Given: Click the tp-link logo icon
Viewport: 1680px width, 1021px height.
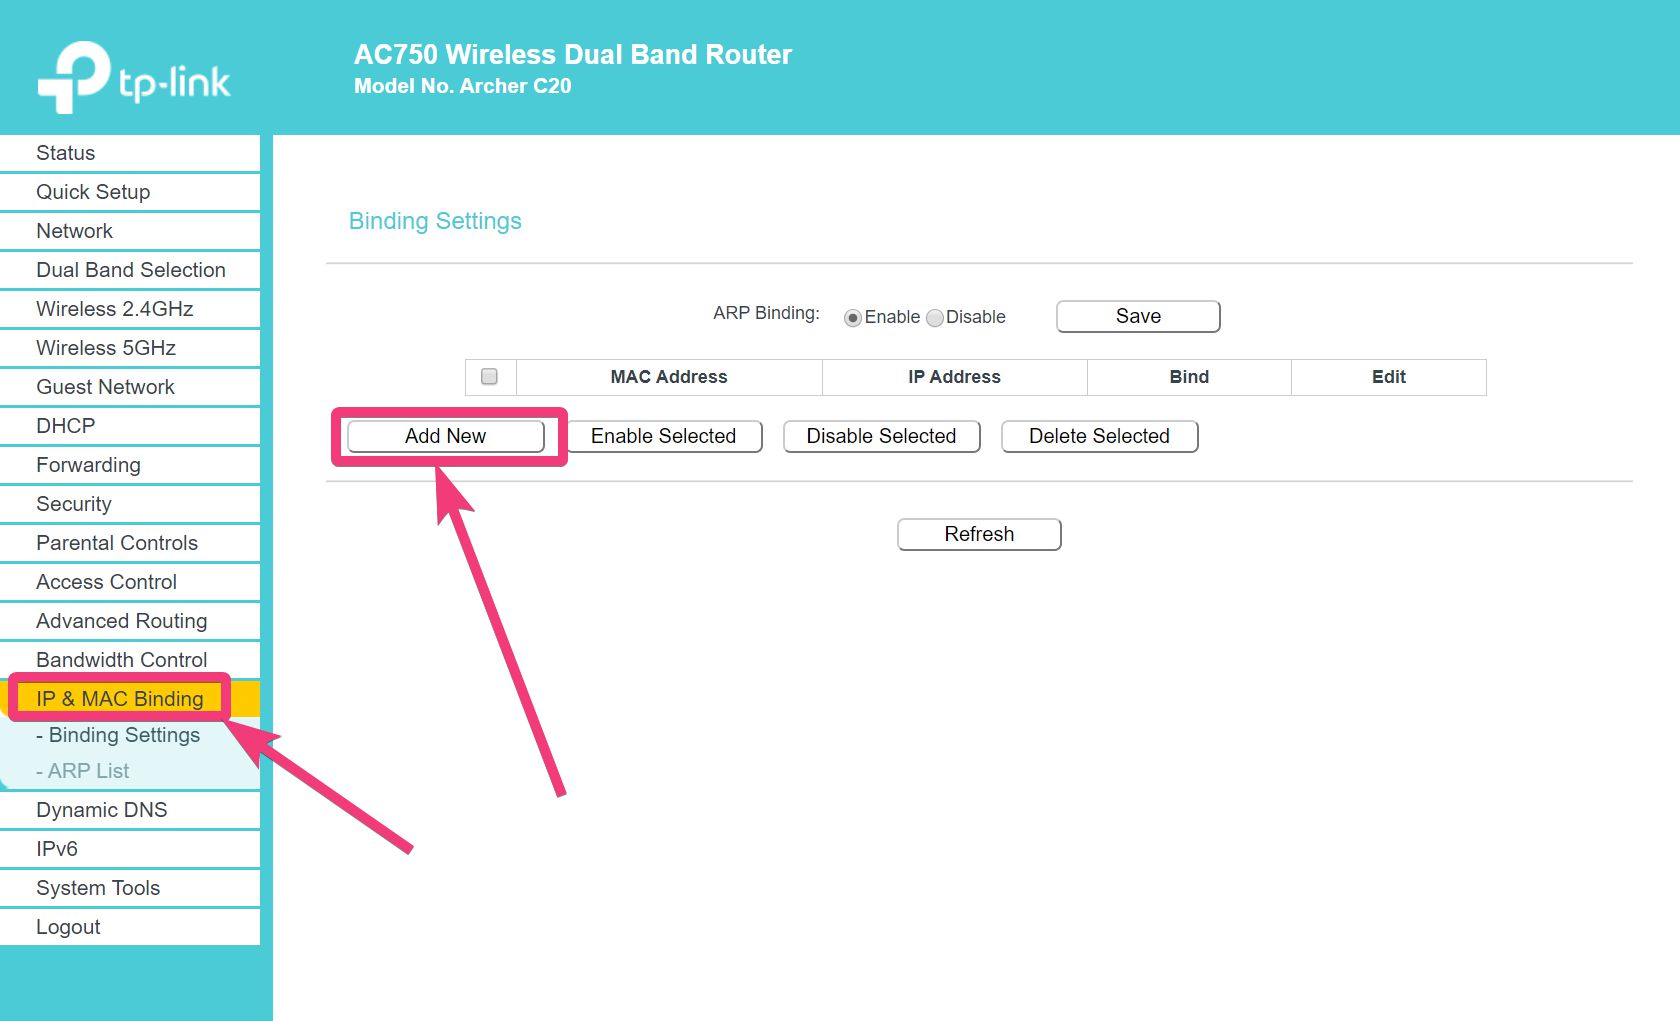Looking at the screenshot, I should [x=74, y=76].
